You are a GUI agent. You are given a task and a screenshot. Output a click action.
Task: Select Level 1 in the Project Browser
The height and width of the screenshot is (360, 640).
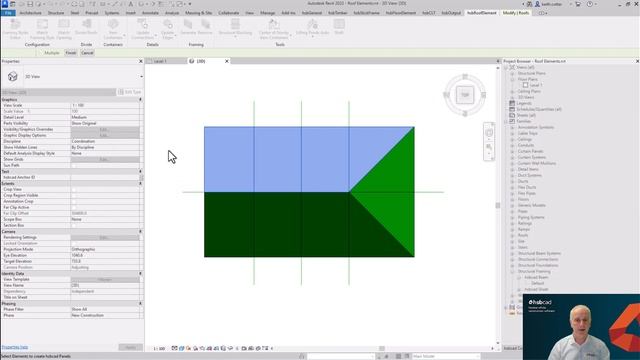pos(536,85)
